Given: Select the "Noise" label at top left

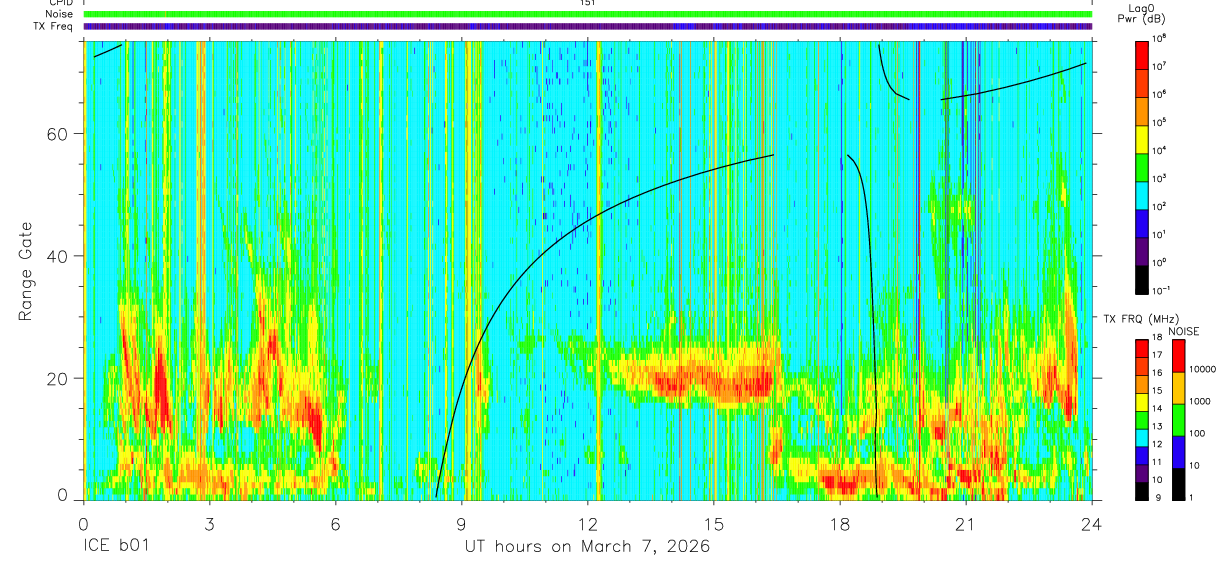Looking at the screenshot, I should [x=59, y=14].
